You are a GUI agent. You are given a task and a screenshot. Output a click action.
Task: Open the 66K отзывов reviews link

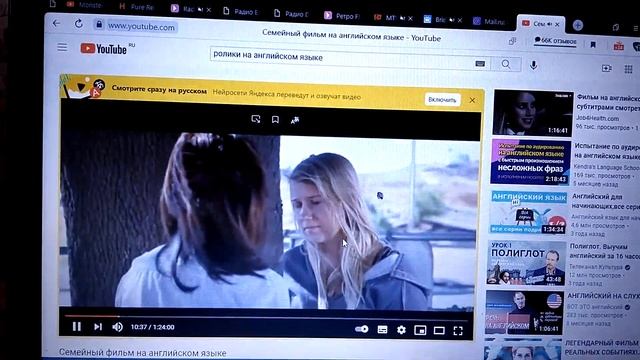tap(555, 41)
